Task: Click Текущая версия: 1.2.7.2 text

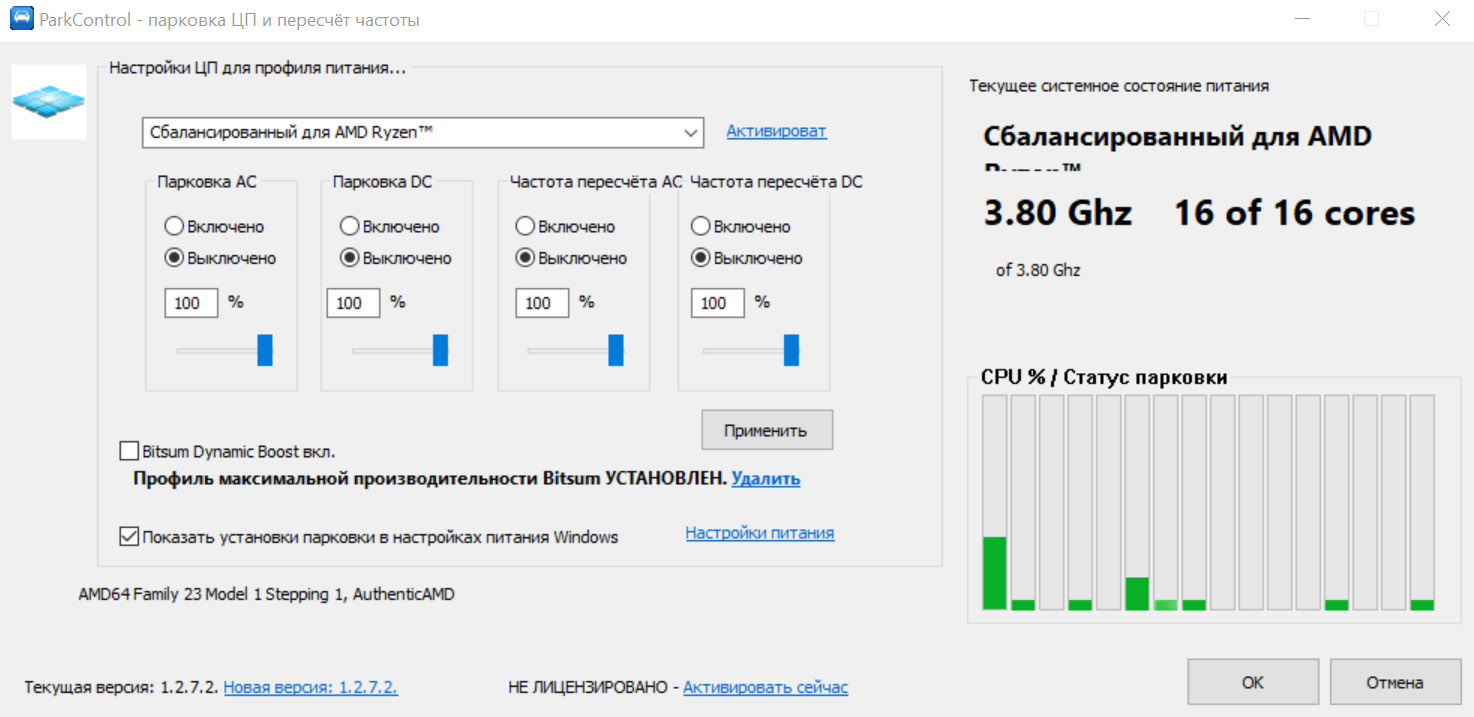Action: point(121,687)
